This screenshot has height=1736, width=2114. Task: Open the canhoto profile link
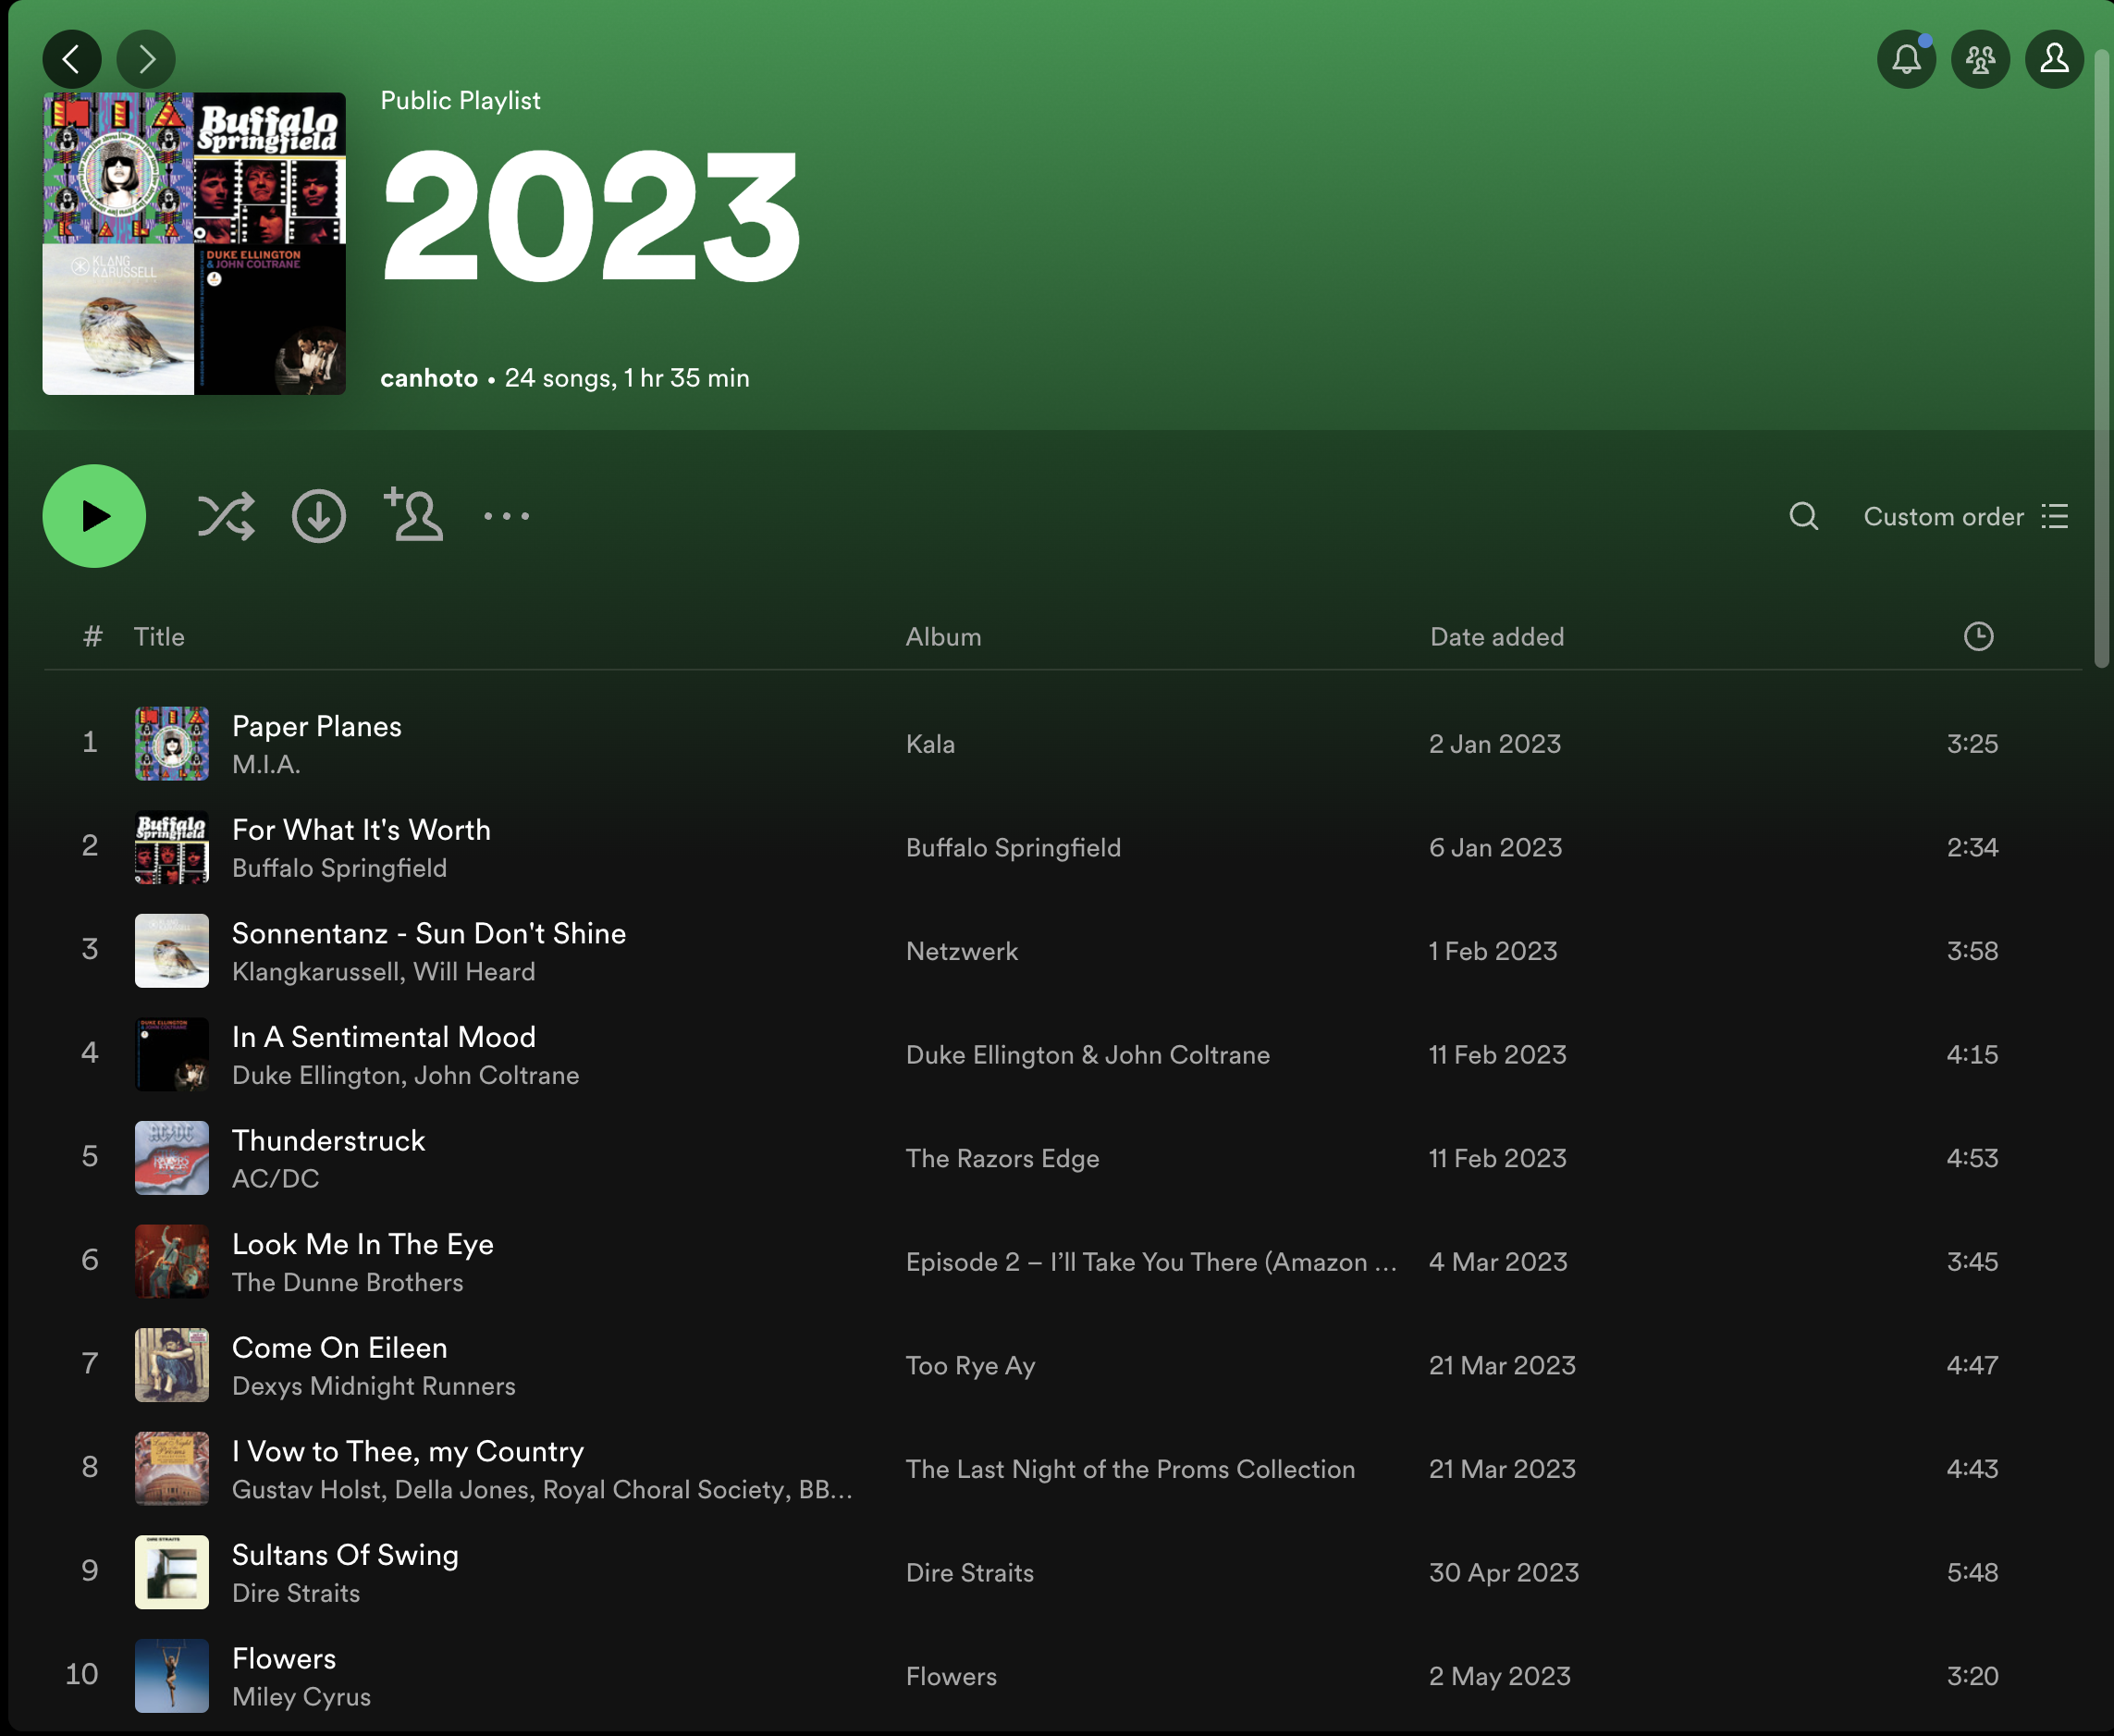429,378
